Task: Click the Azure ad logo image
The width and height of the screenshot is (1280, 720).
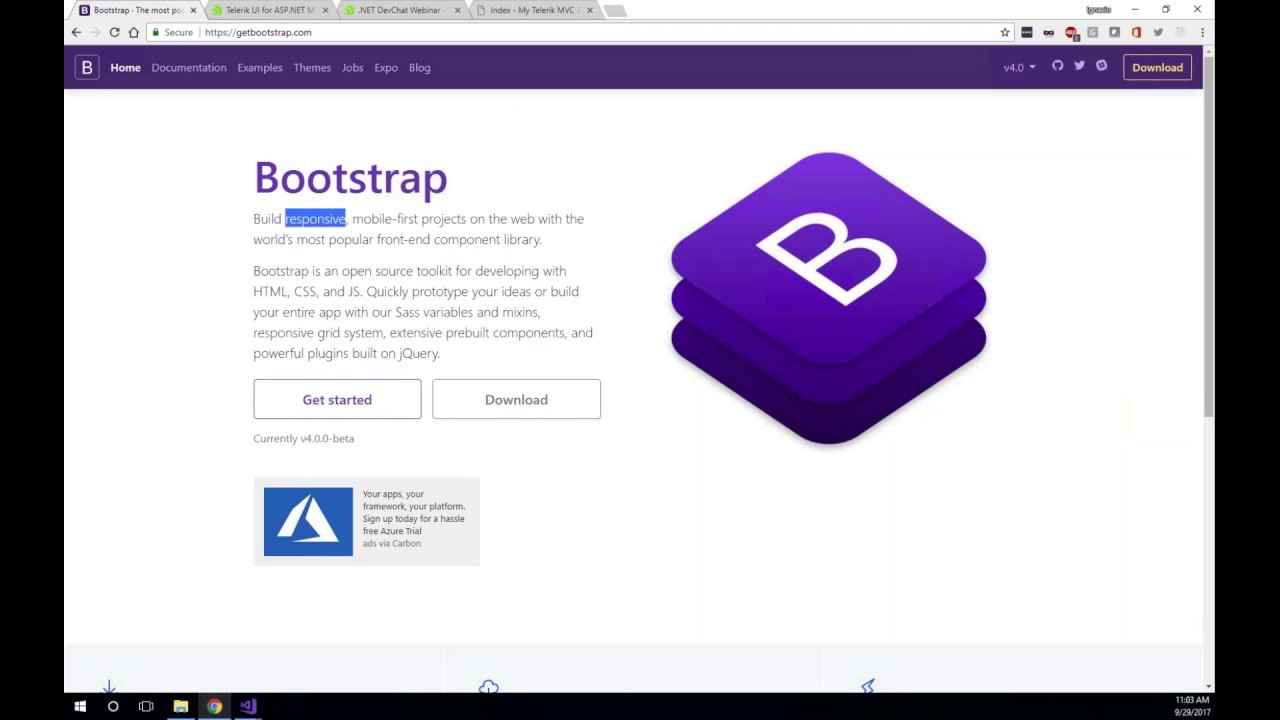Action: pos(308,521)
